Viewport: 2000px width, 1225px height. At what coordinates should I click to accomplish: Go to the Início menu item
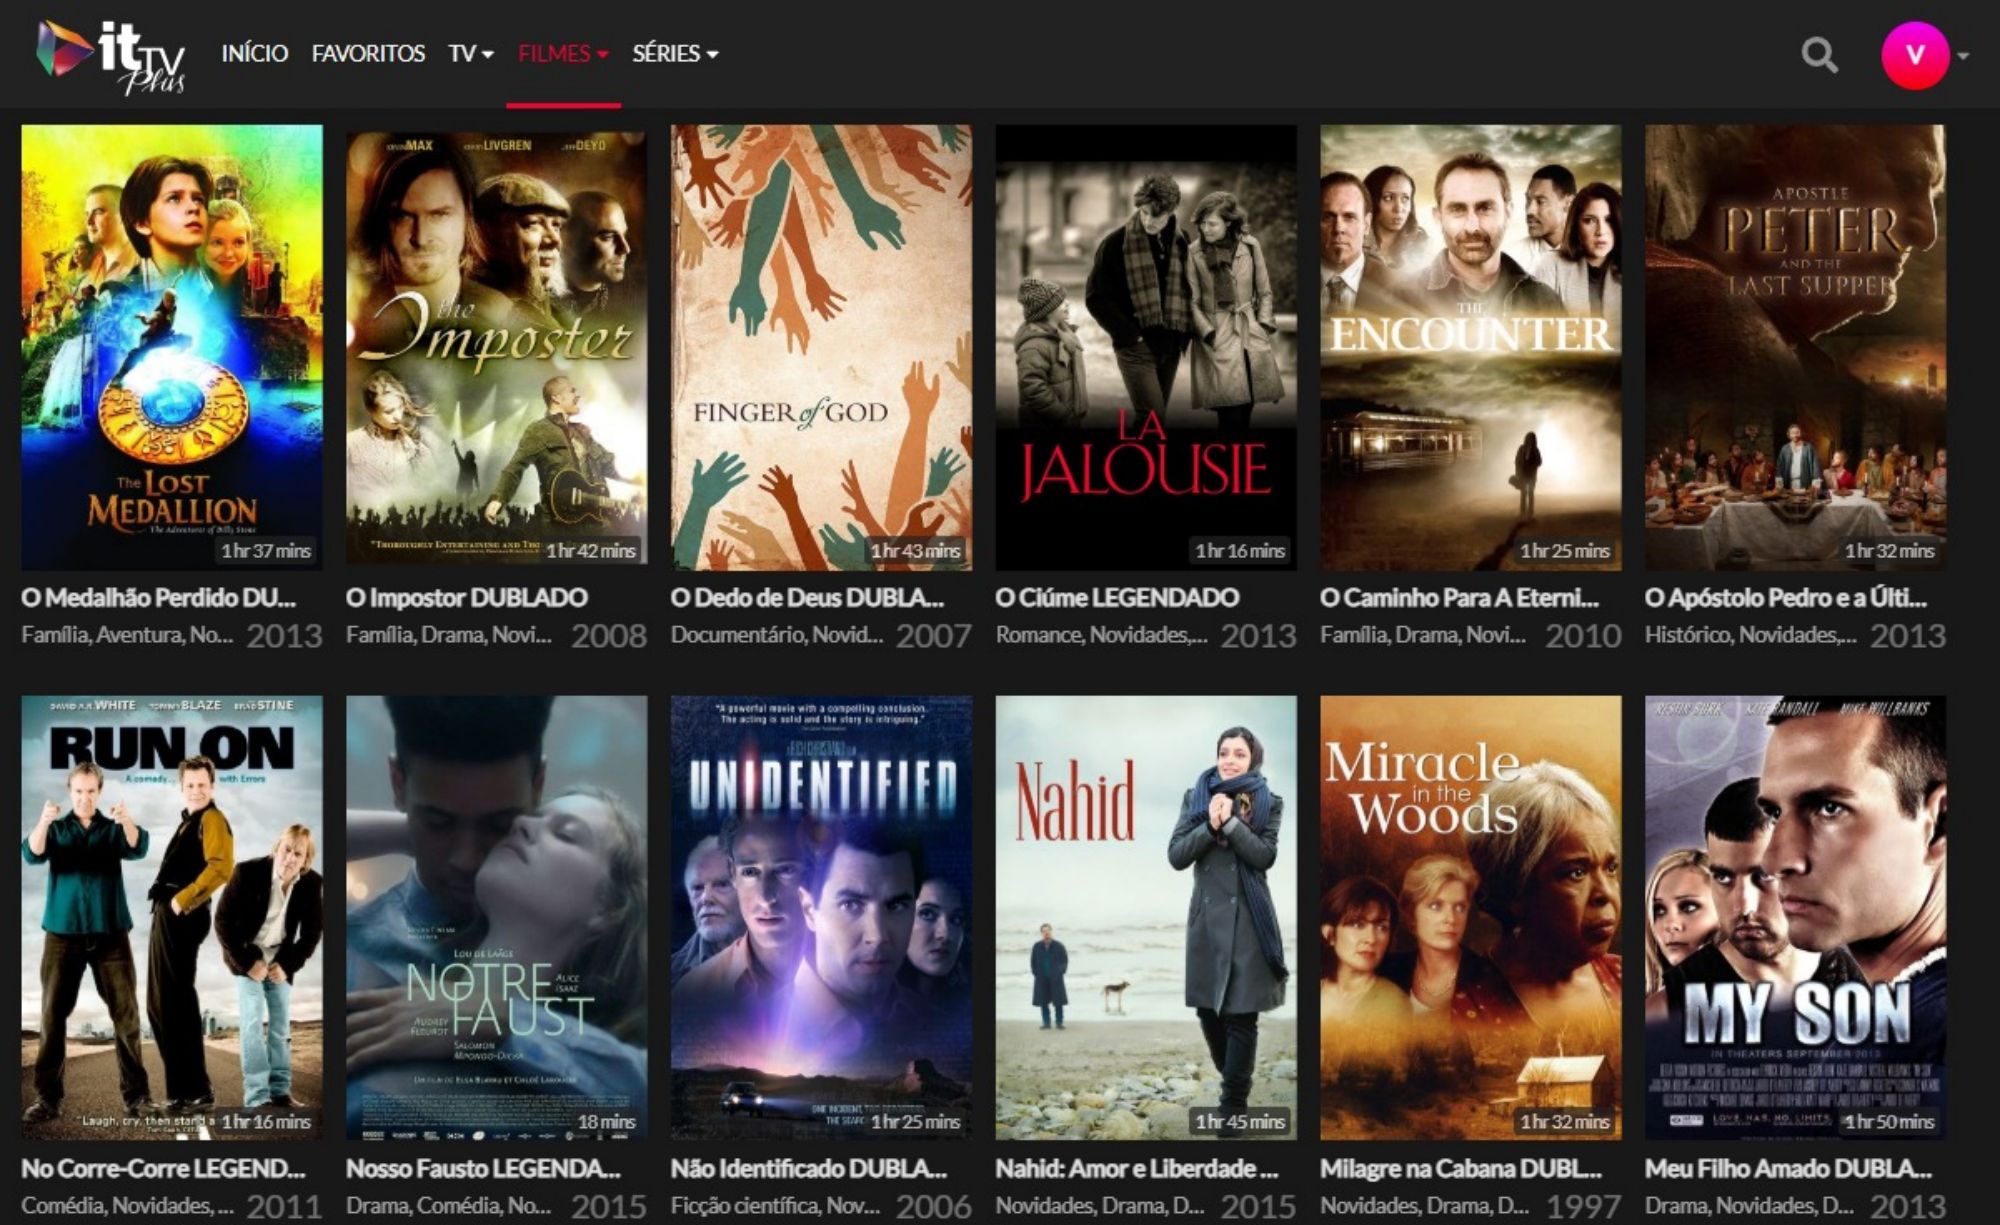(x=255, y=54)
